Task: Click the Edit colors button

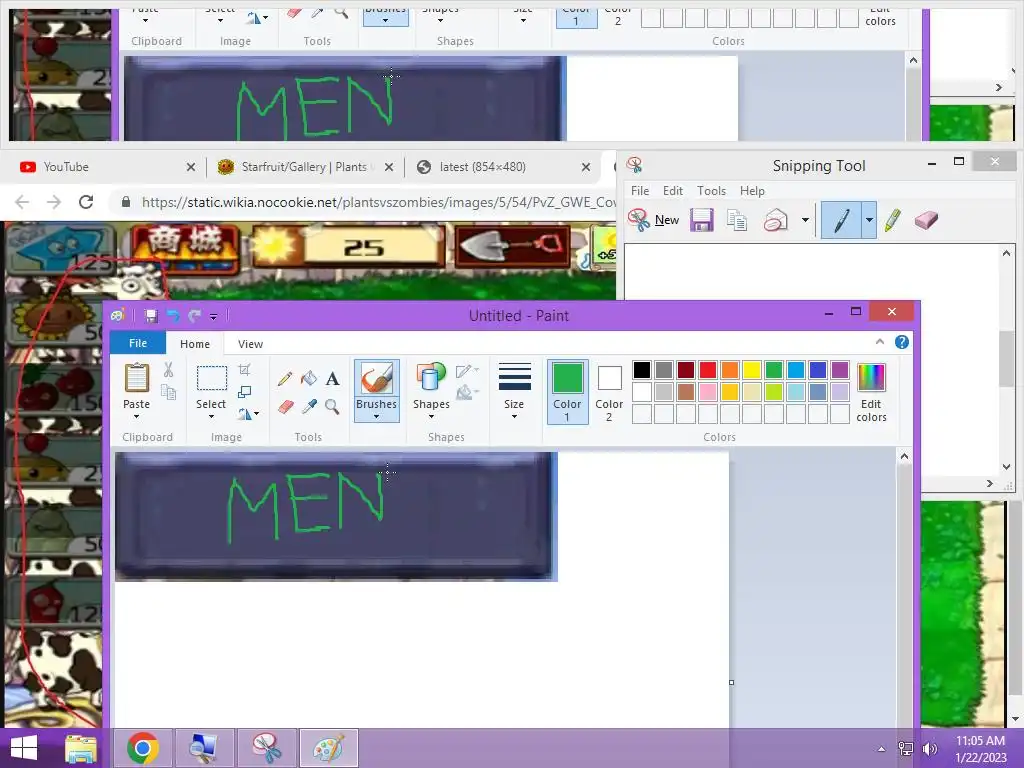Action: (x=871, y=392)
